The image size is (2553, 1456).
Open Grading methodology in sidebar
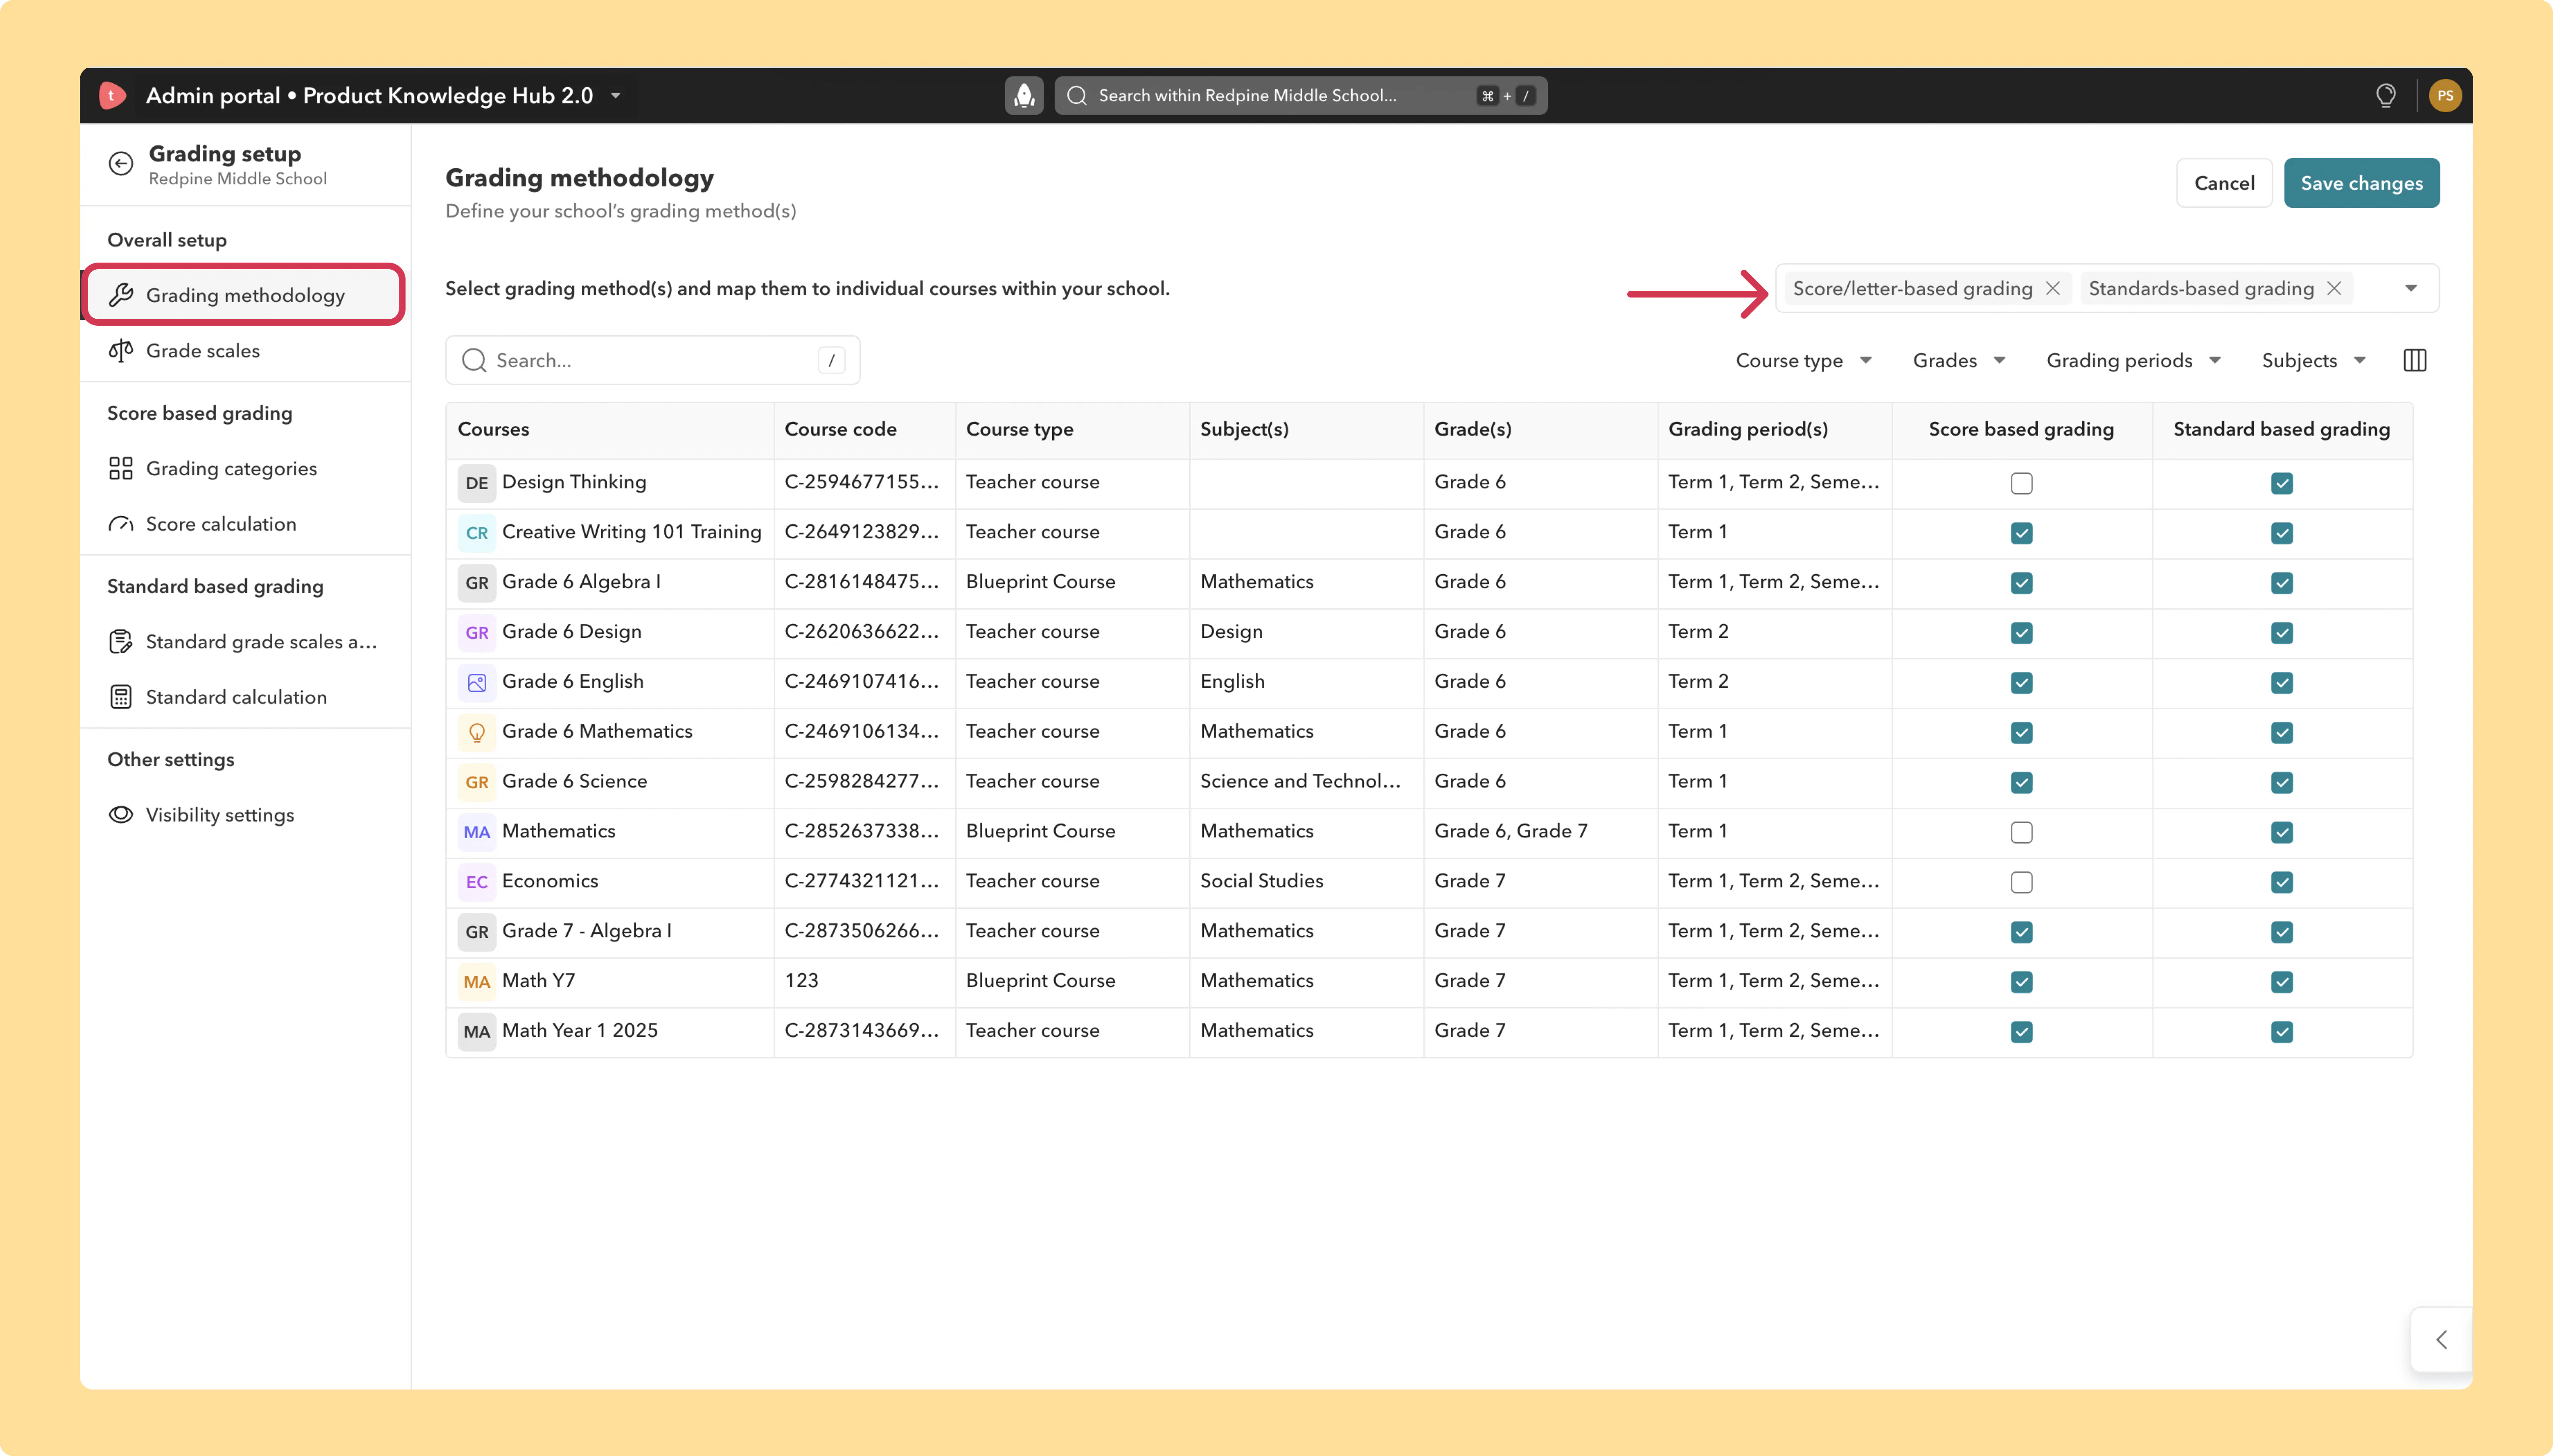pos(245,295)
